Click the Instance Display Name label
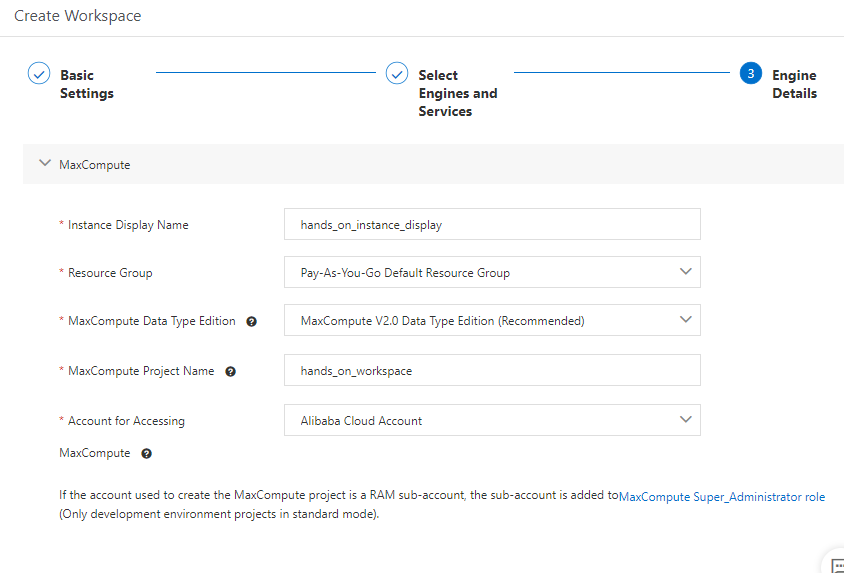The width and height of the screenshot is (844, 573). (128, 225)
